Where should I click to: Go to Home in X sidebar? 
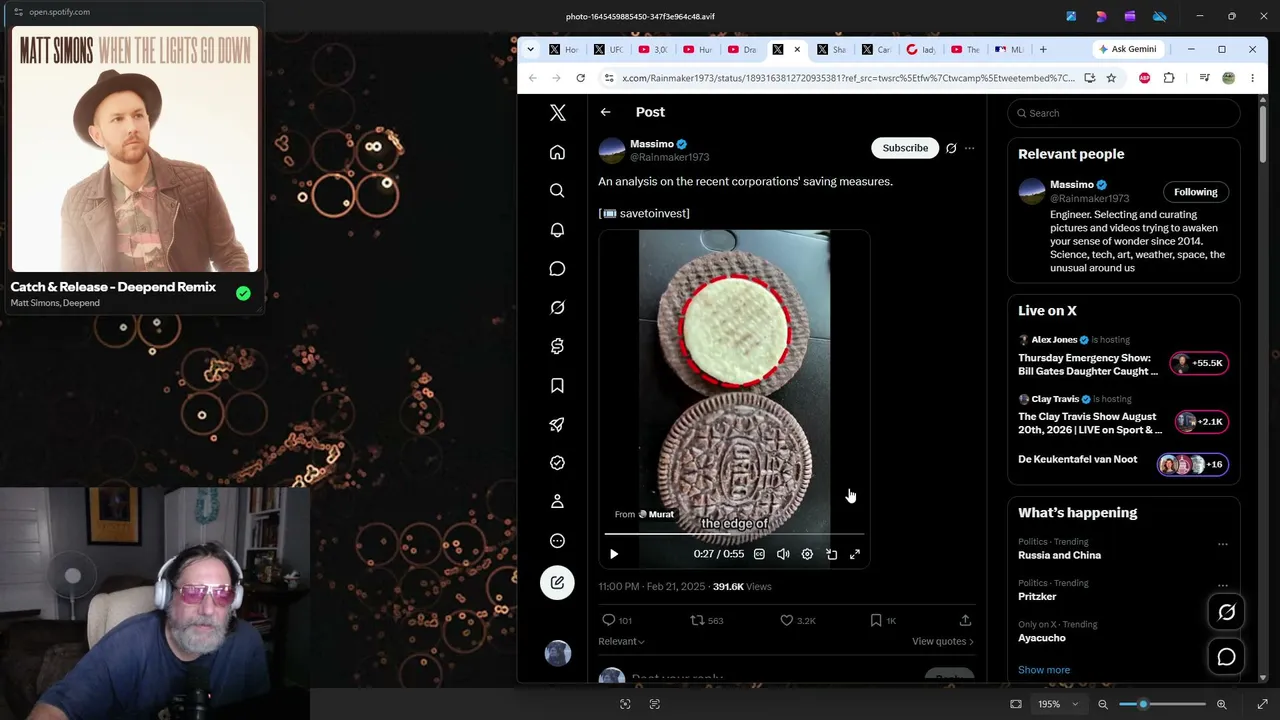pos(557,152)
